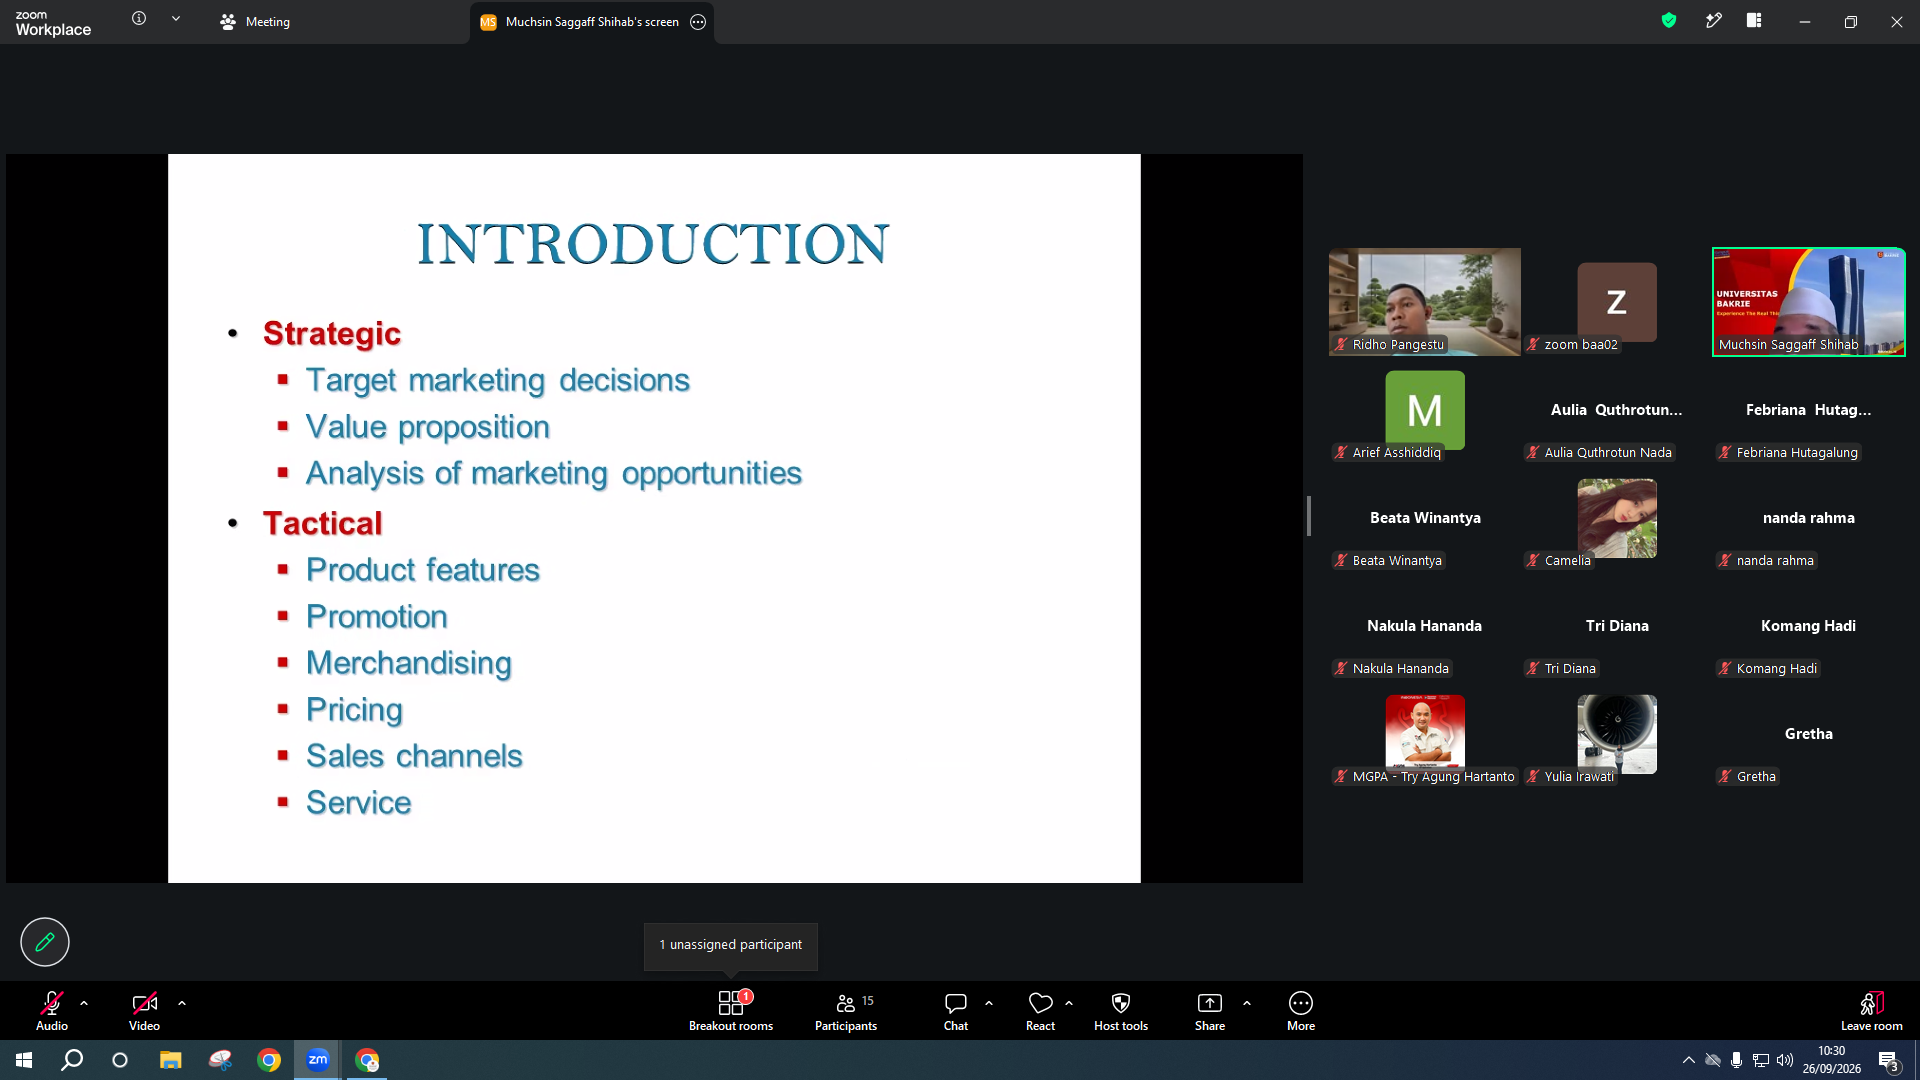Image resolution: width=1920 pixels, height=1080 pixels.
Task: Click Leave room button
Action: point(1871,1011)
